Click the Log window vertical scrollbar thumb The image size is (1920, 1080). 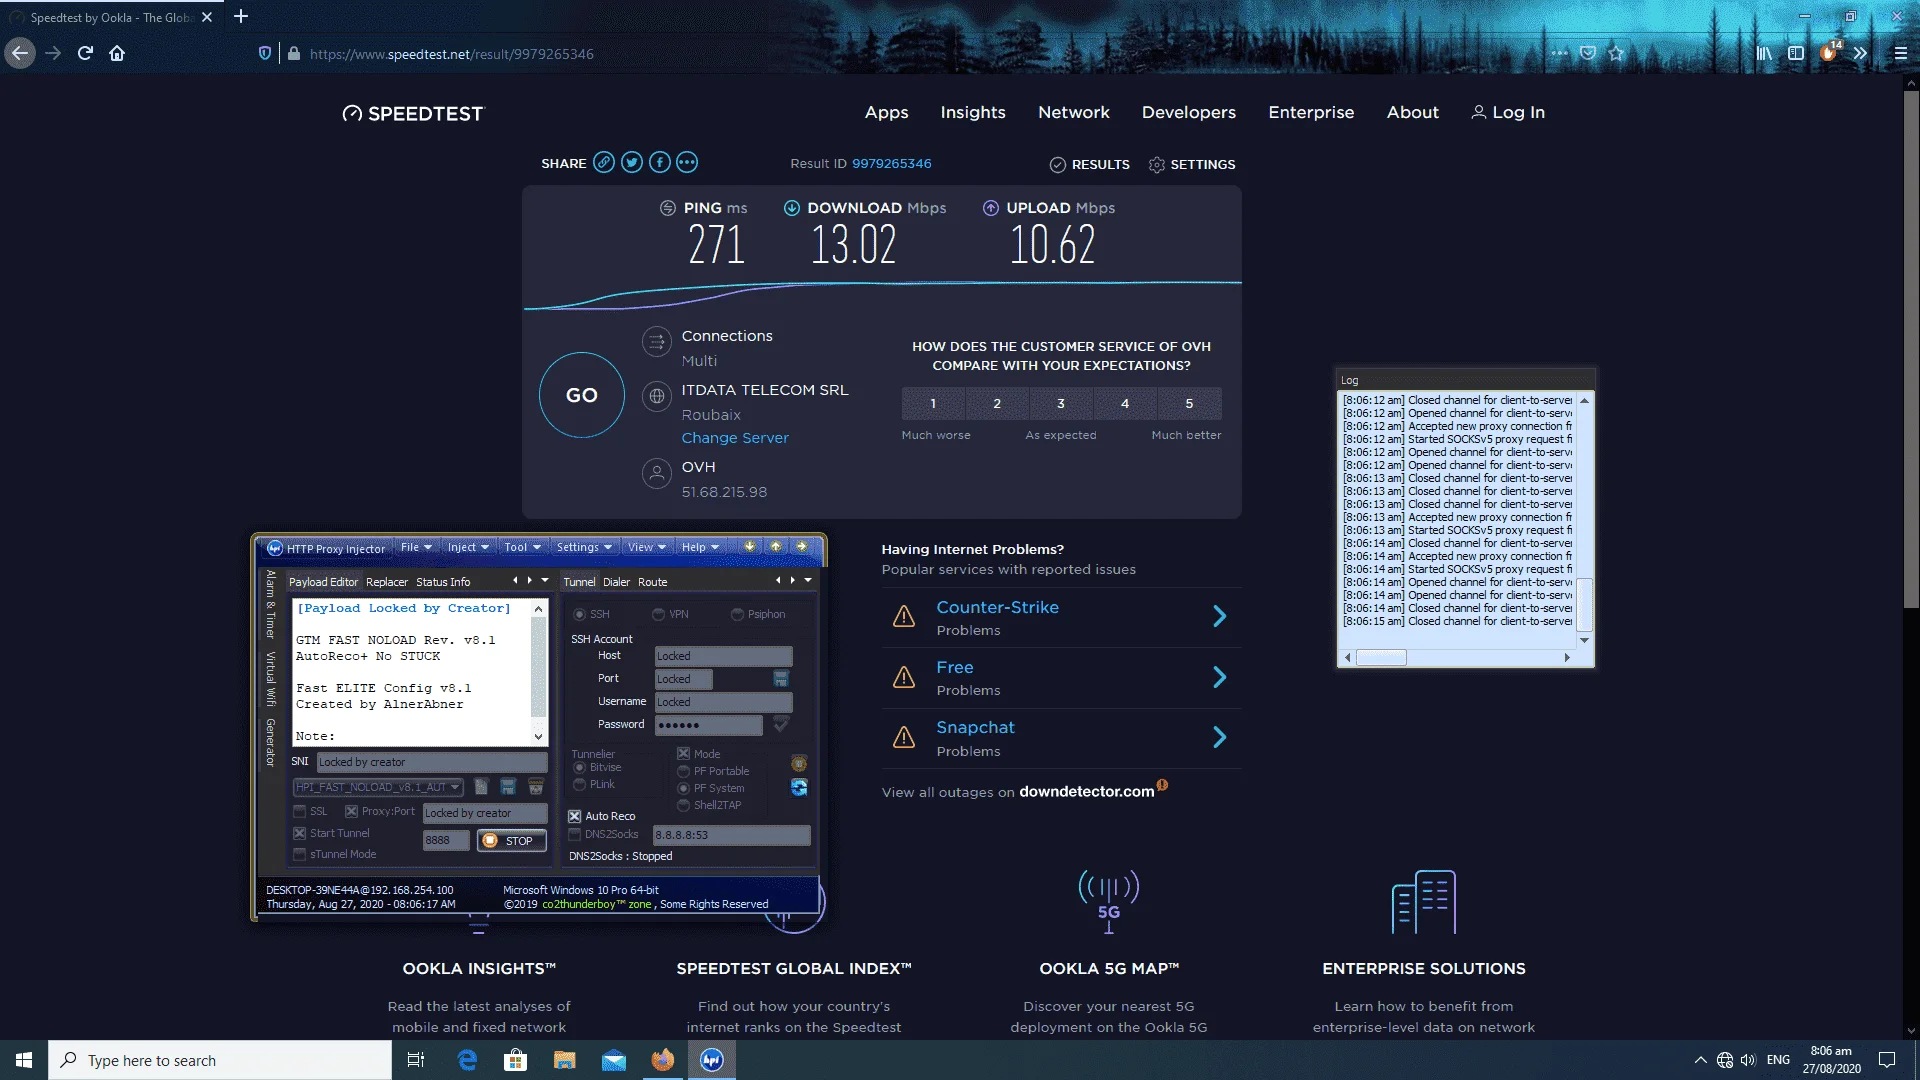click(1584, 603)
